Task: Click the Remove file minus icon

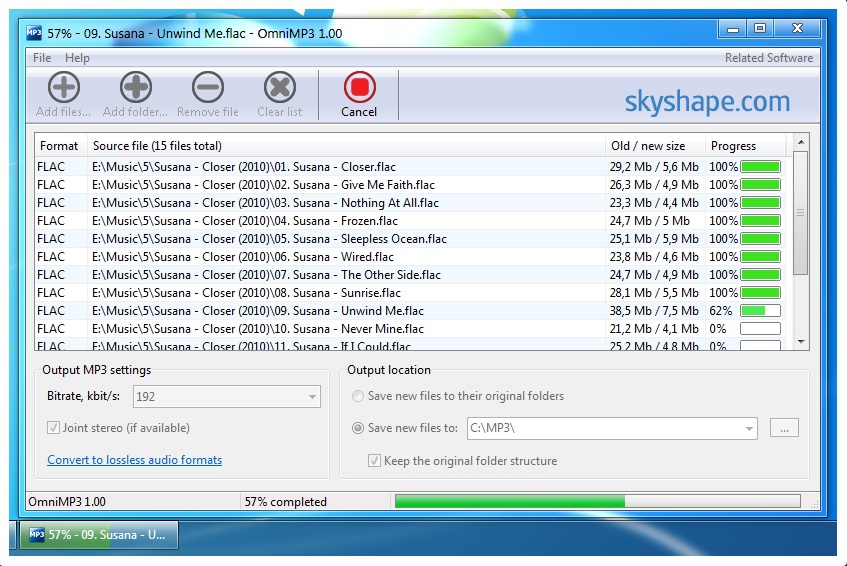Action: pyautogui.click(x=208, y=88)
